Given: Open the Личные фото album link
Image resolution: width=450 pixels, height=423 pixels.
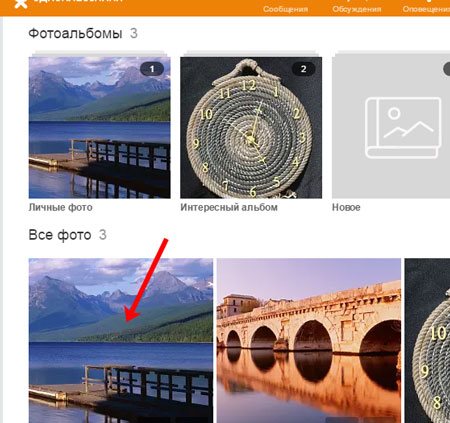Looking at the screenshot, I should click(61, 207).
